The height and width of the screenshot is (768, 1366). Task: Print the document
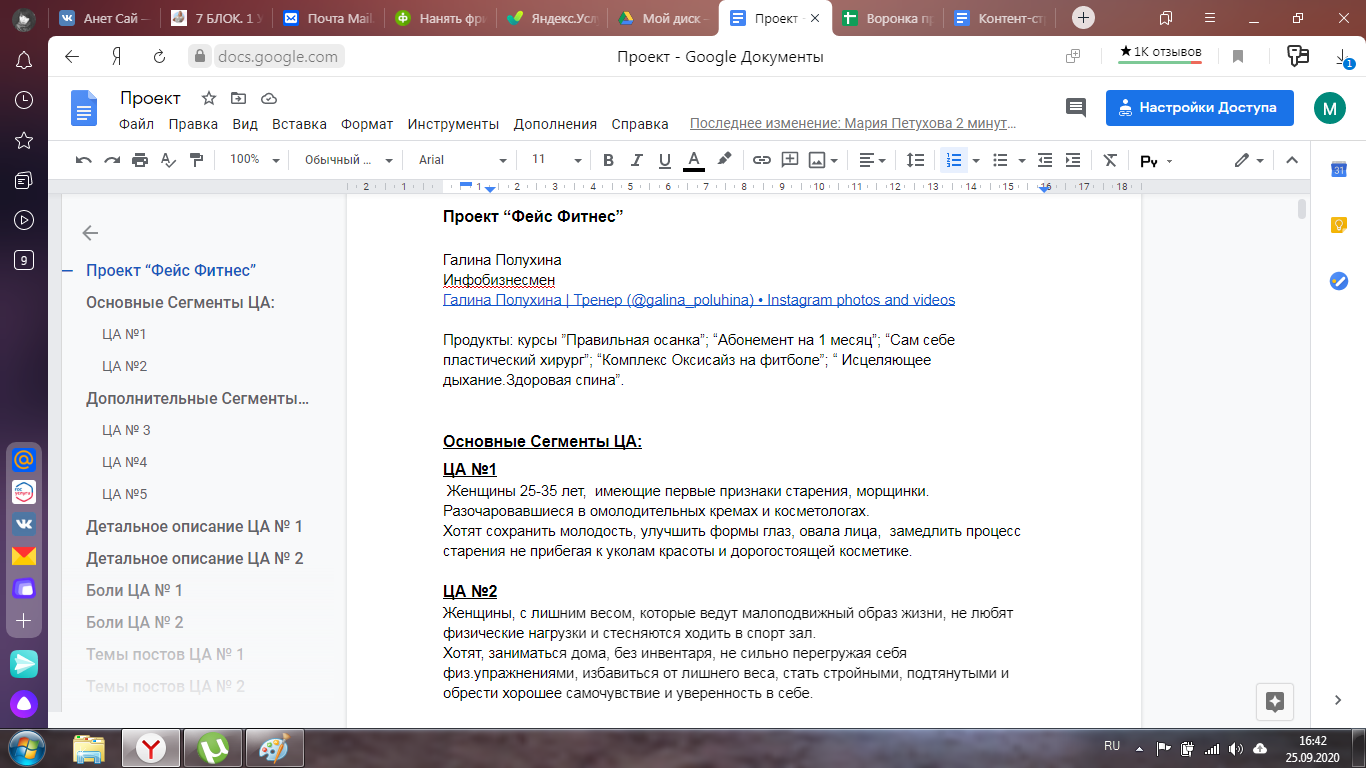point(140,160)
